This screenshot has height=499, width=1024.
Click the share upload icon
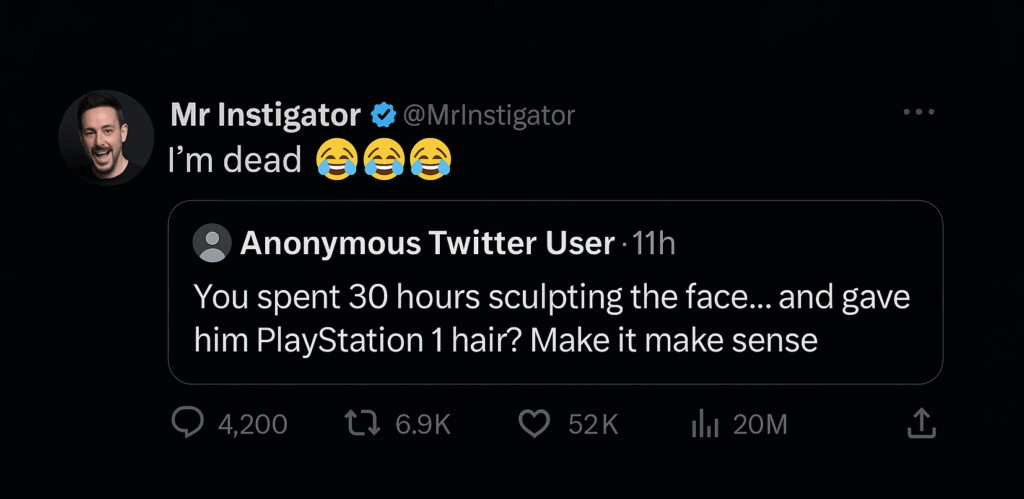tap(920, 424)
